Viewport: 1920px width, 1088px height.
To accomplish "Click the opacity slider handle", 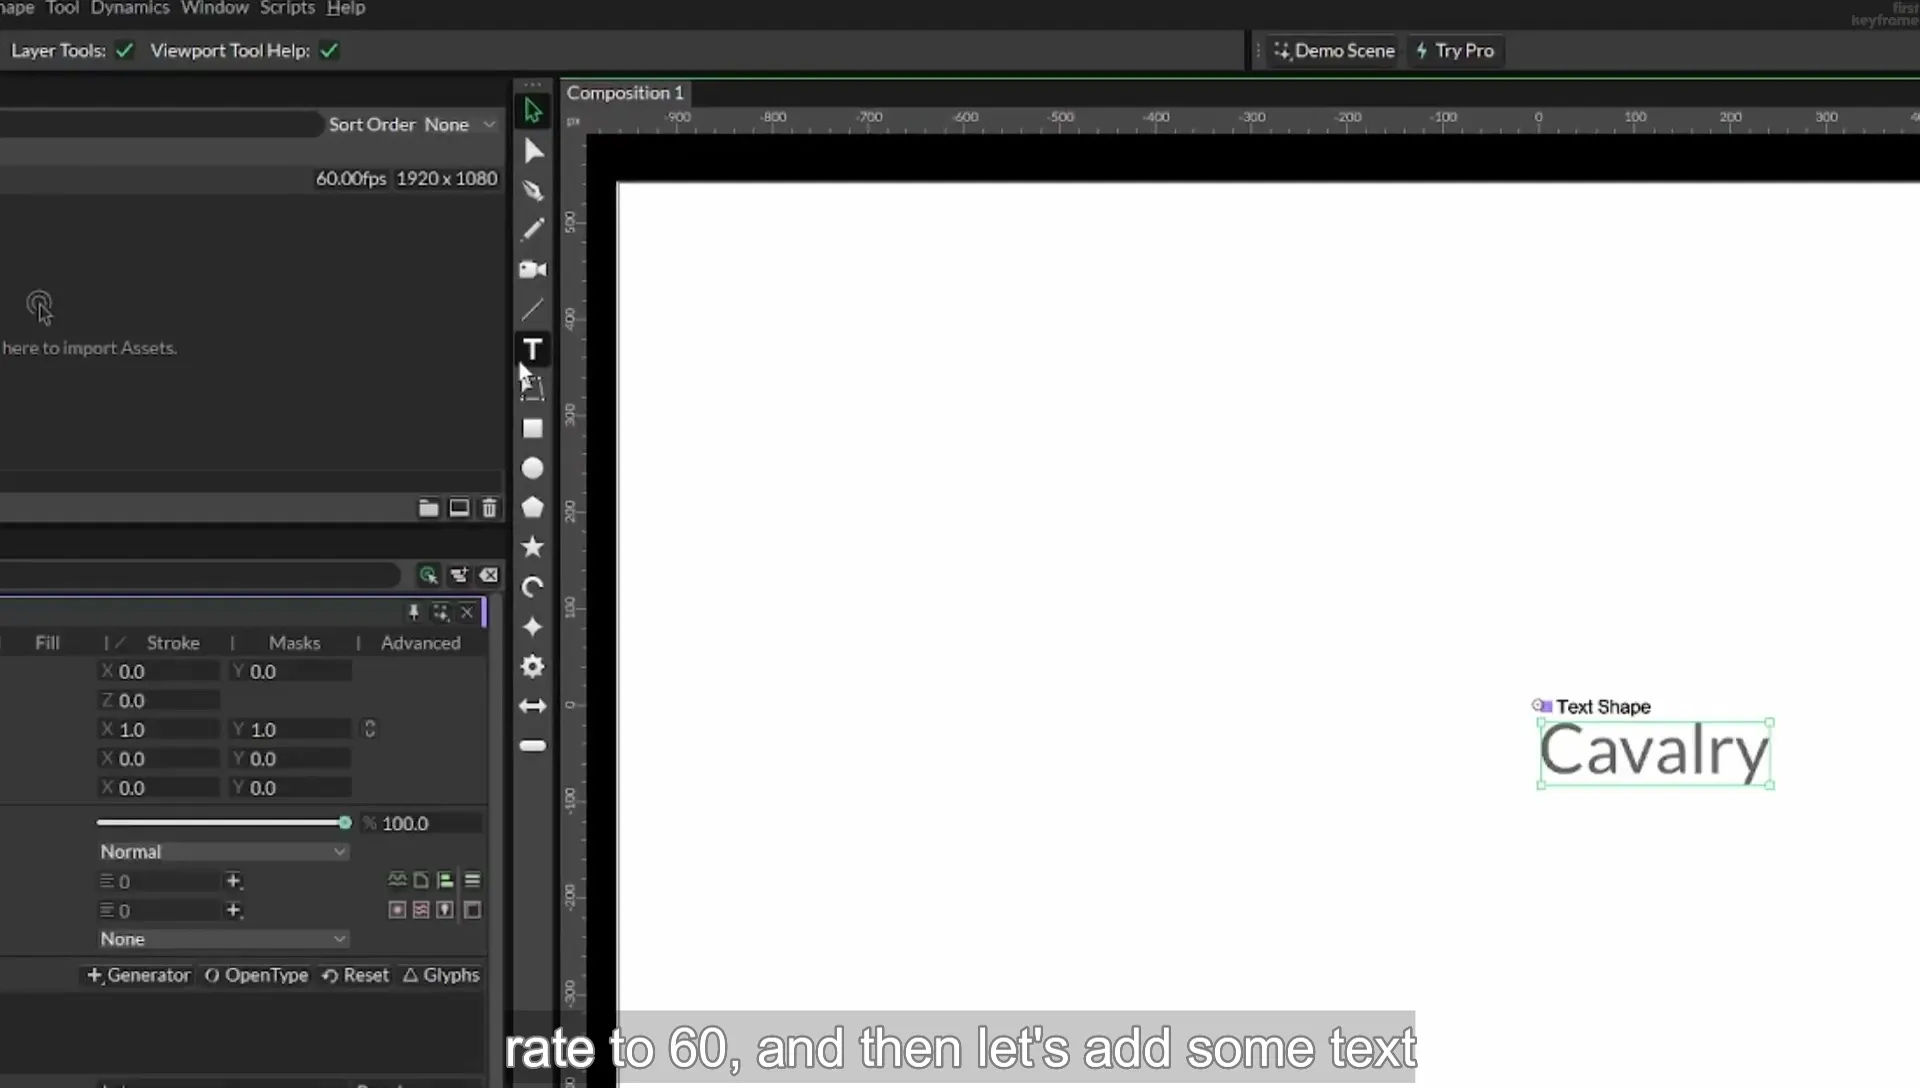I will pyautogui.click(x=345, y=823).
